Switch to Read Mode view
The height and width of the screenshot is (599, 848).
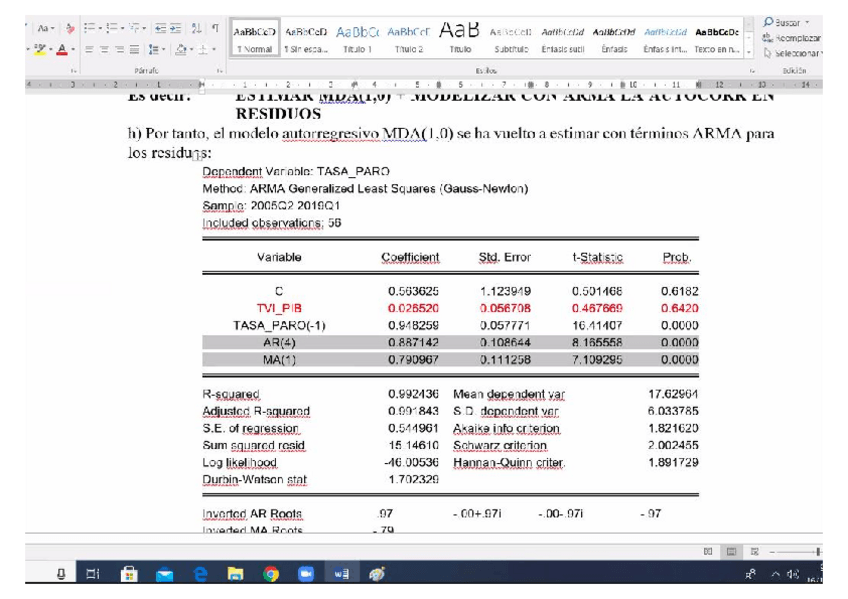[708, 551]
